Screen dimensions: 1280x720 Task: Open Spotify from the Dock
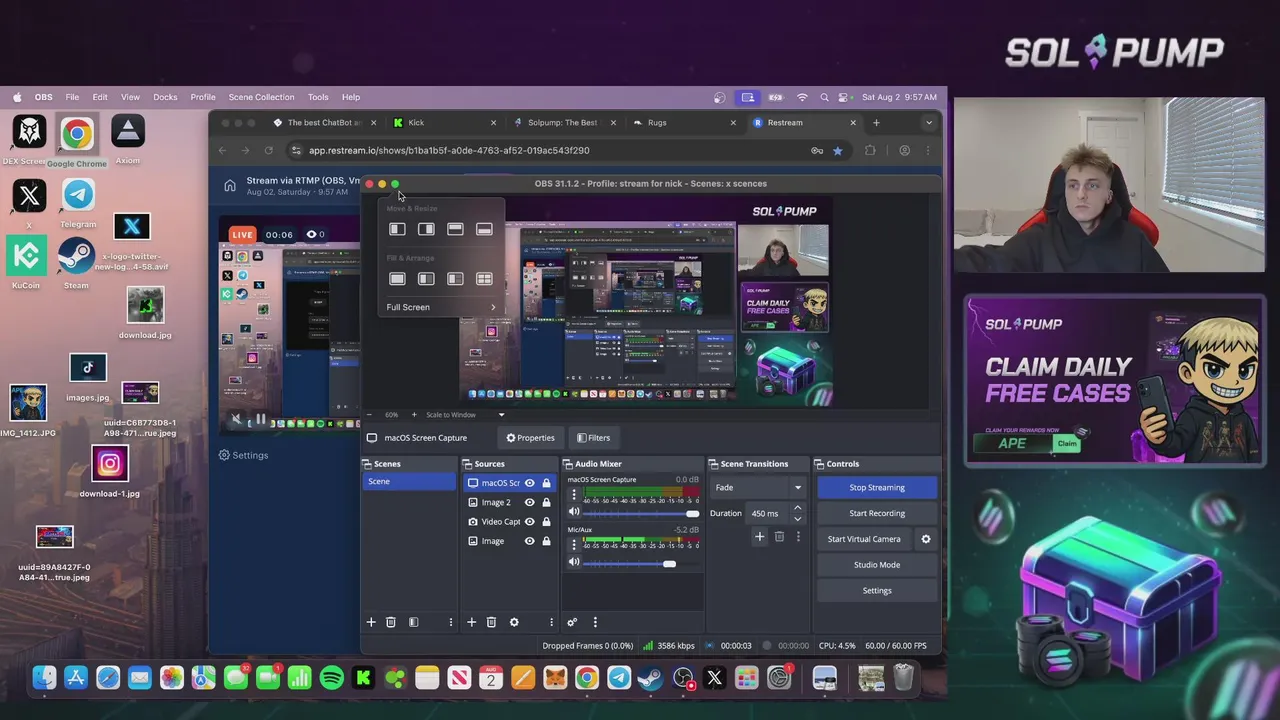[332, 679]
